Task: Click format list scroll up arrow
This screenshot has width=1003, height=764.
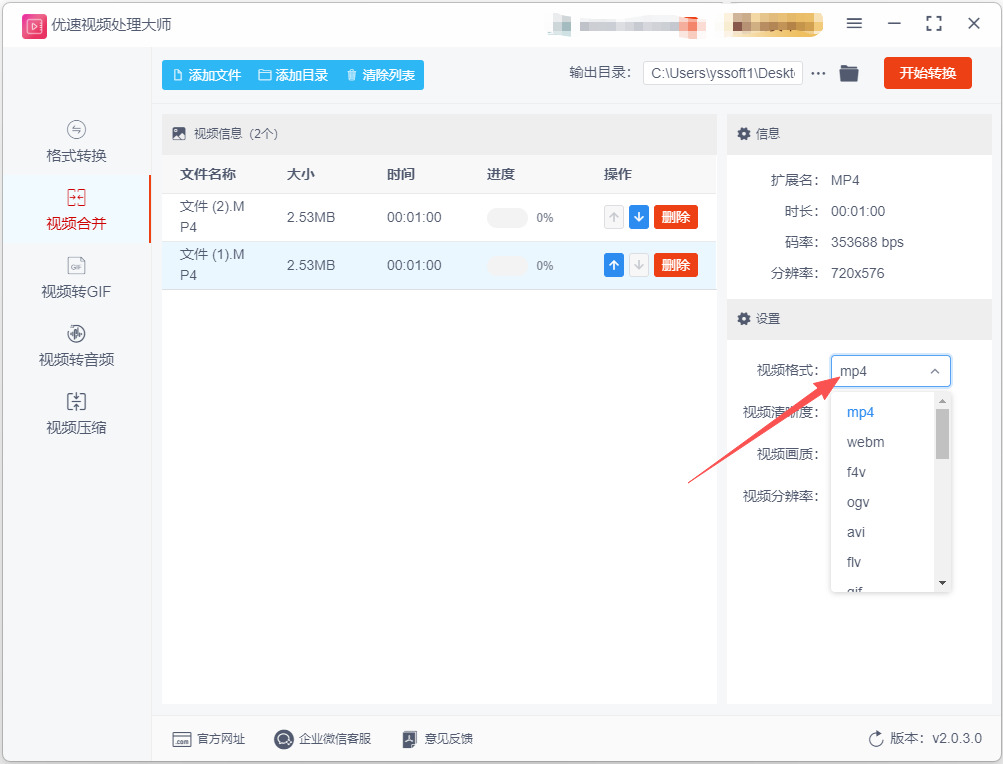Action: point(942,401)
